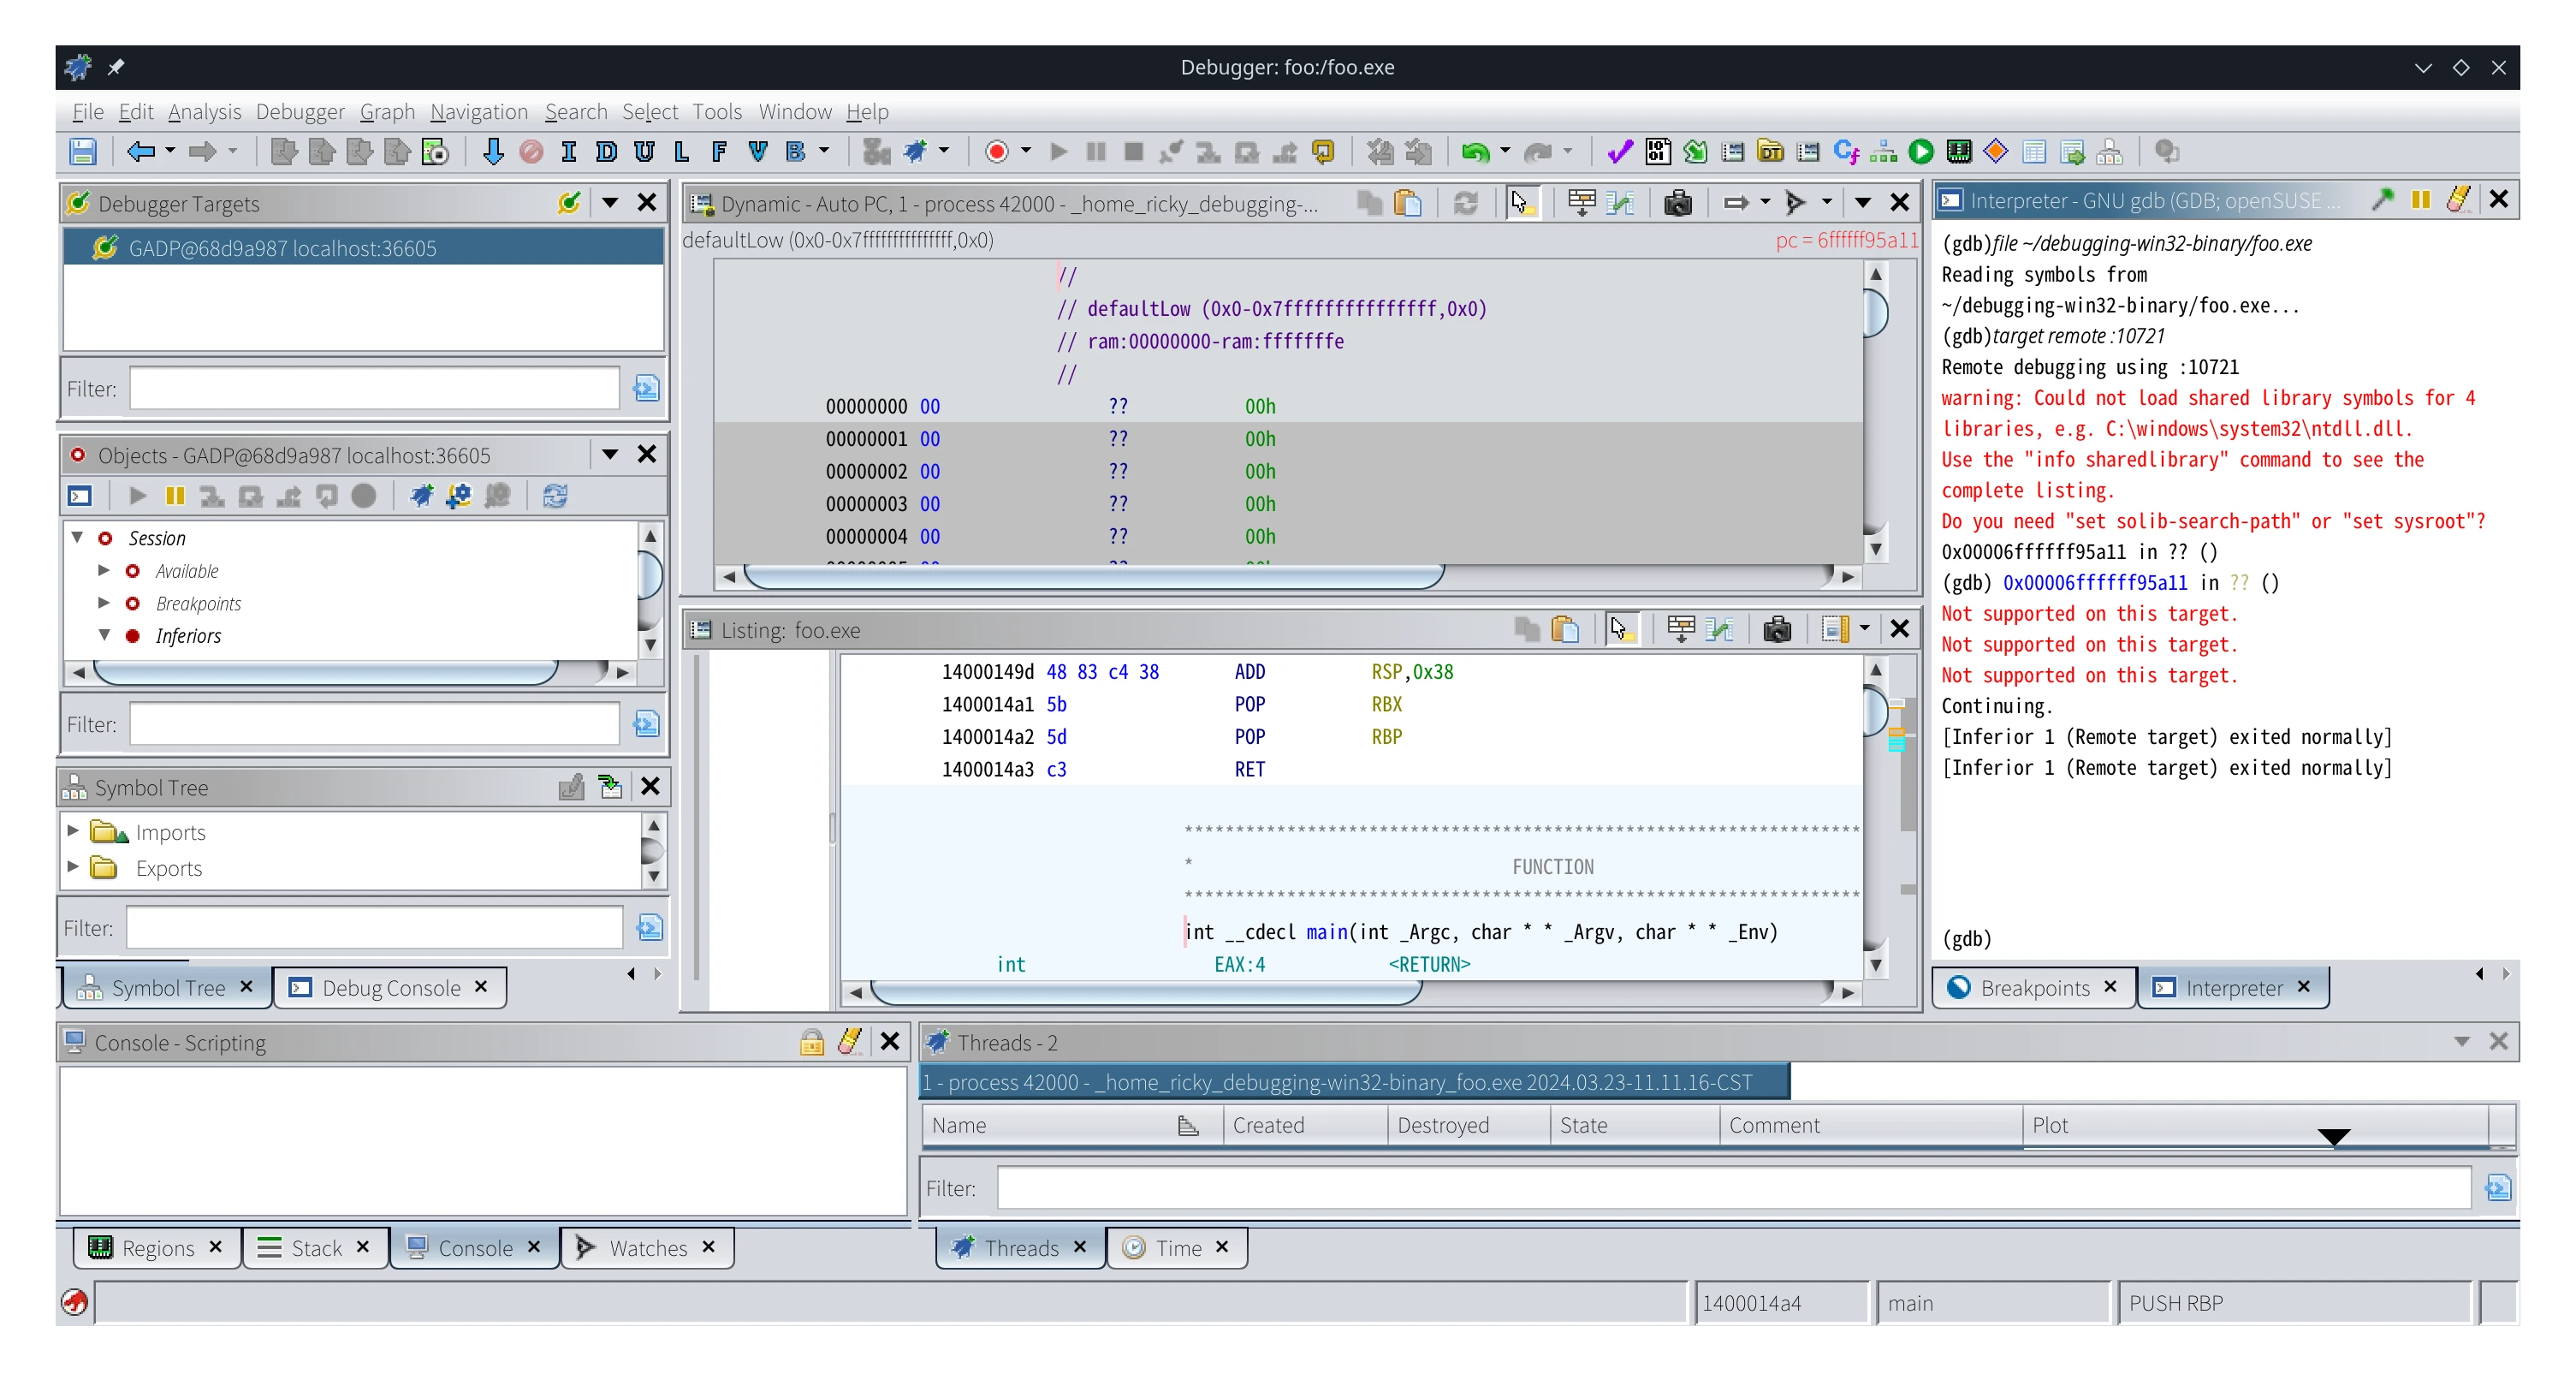
Task: Open the Debugger Targets panel dropdown arrow
Action: click(x=609, y=203)
